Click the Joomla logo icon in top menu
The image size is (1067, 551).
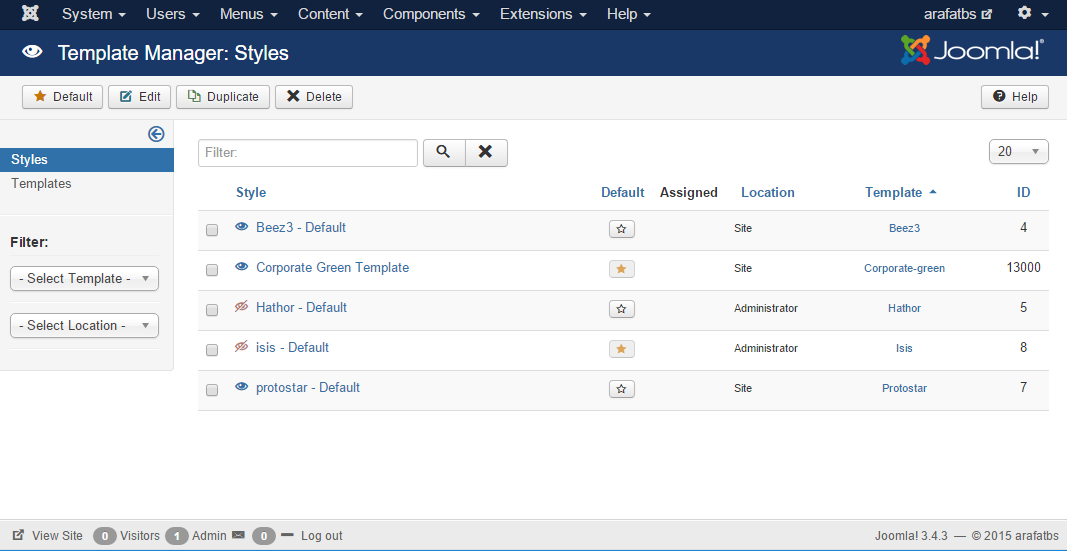tap(31, 14)
